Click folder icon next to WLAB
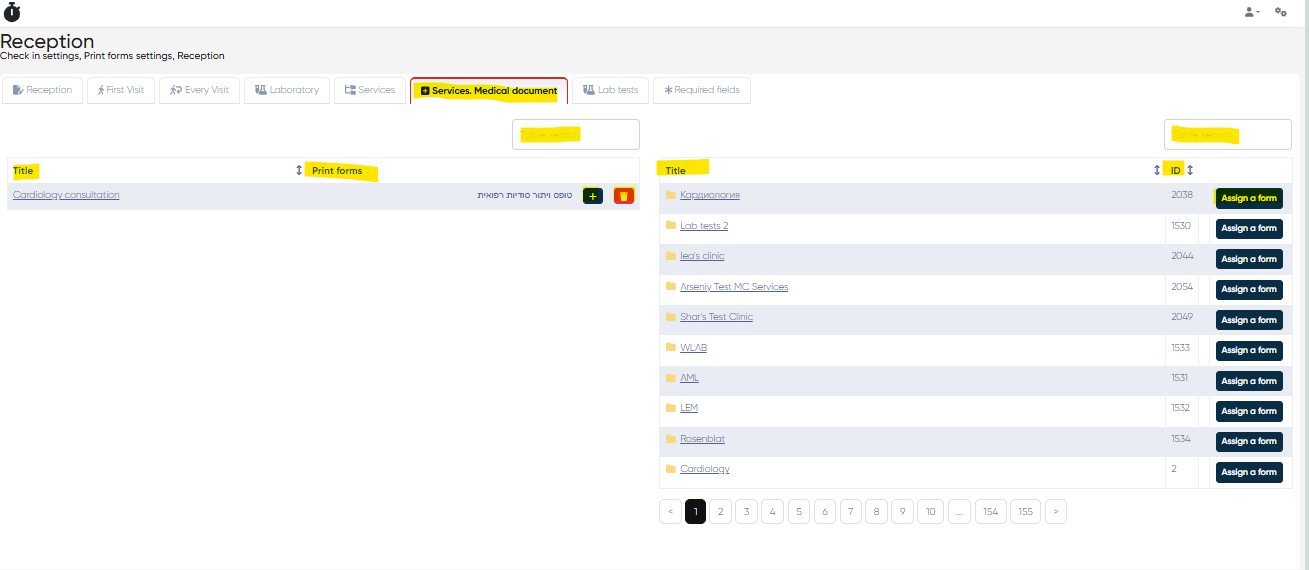The image size is (1309, 570). click(671, 348)
